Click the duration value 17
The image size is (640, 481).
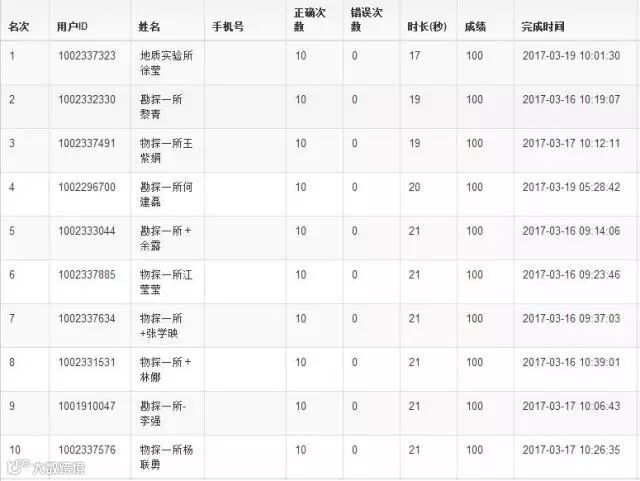(415, 56)
